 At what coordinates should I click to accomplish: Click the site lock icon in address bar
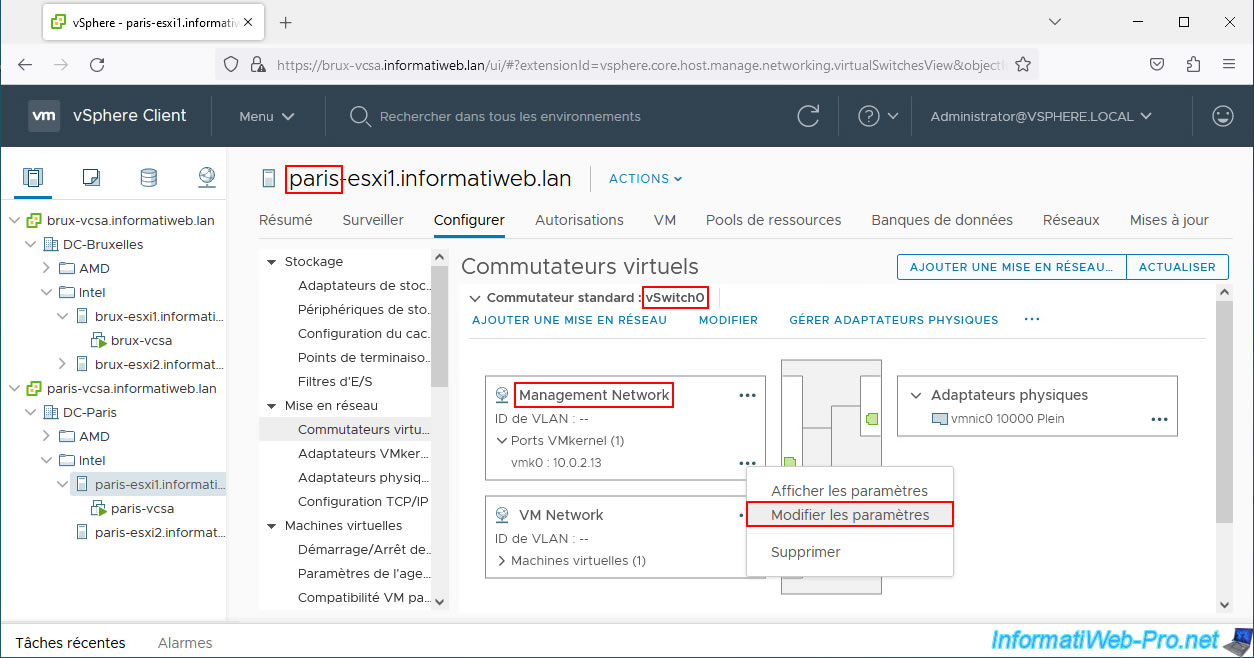click(x=257, y=64)
